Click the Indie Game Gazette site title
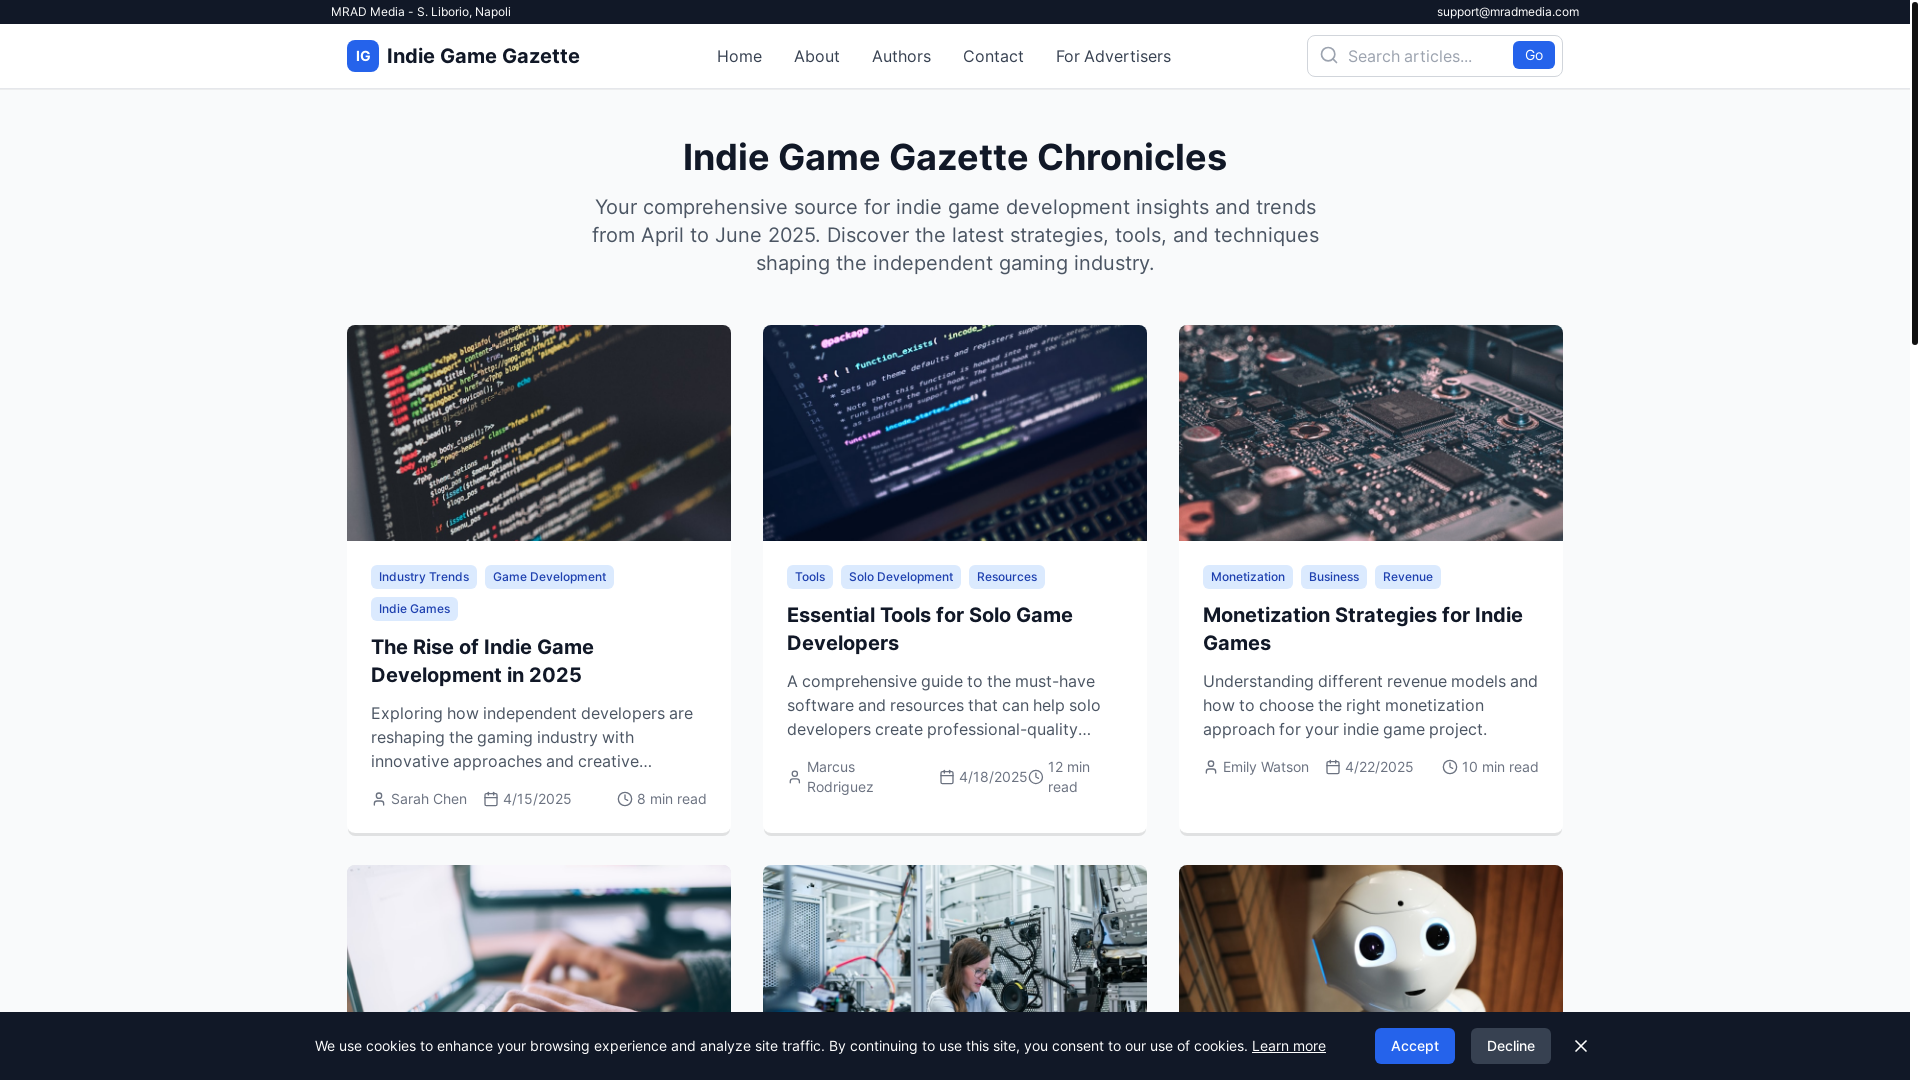This screenshot has width=1920, height=1080. point(483,56)
